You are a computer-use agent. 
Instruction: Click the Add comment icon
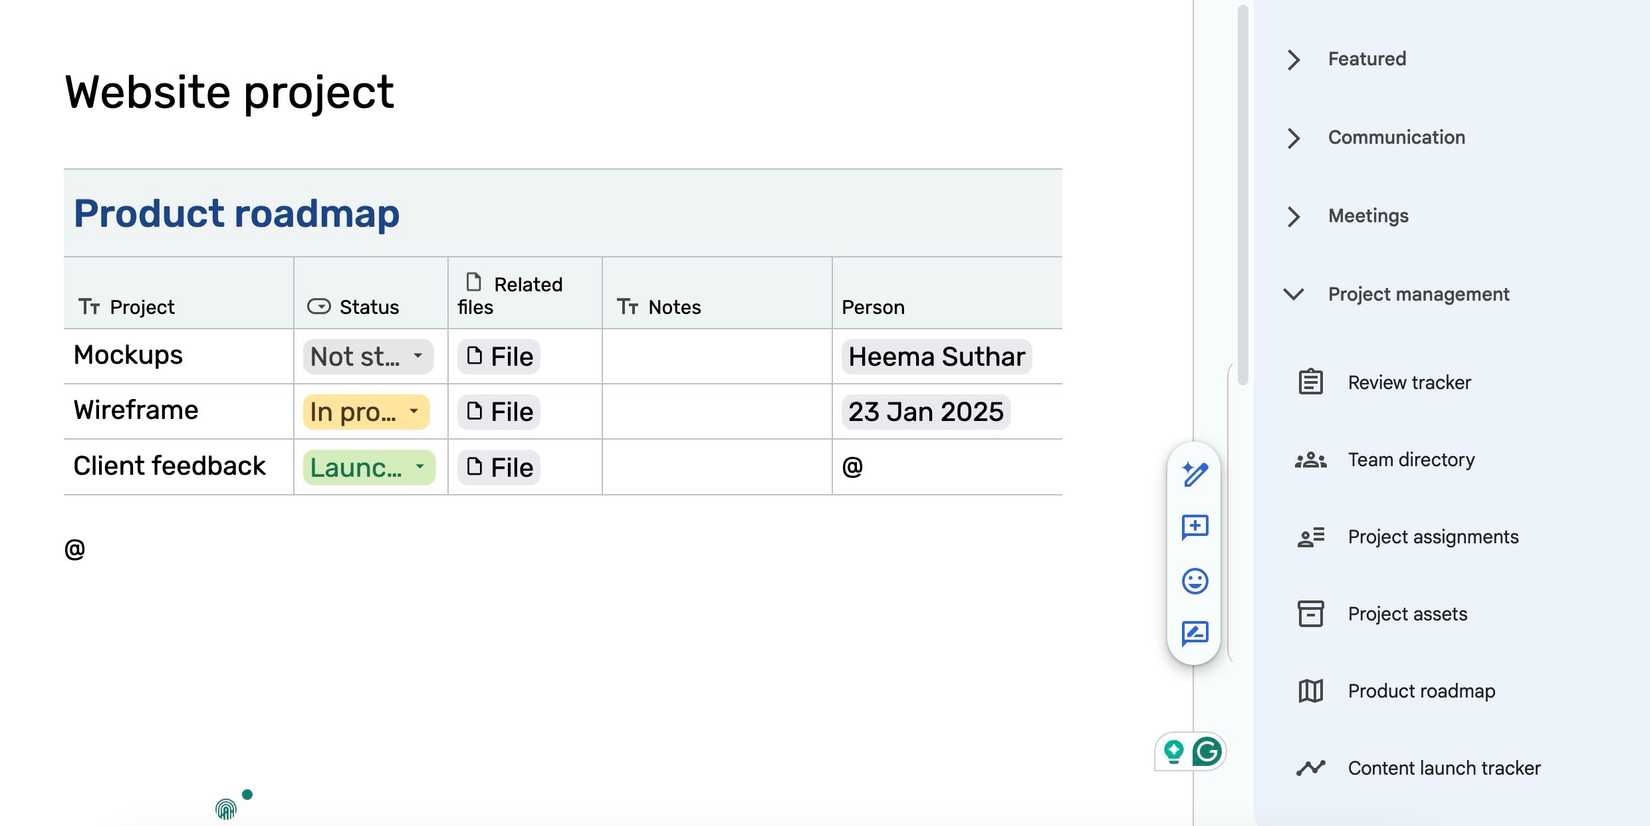(x=1194, y=527)
